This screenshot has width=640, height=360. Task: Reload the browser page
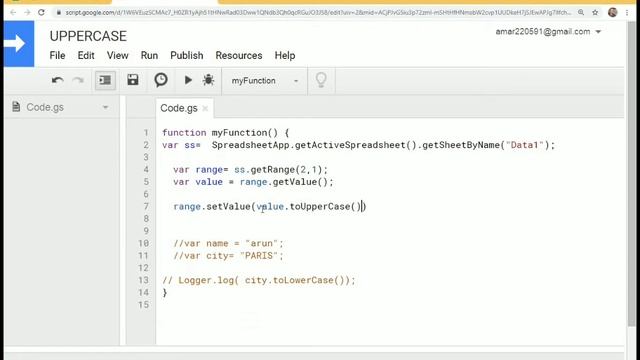(41, 13)
